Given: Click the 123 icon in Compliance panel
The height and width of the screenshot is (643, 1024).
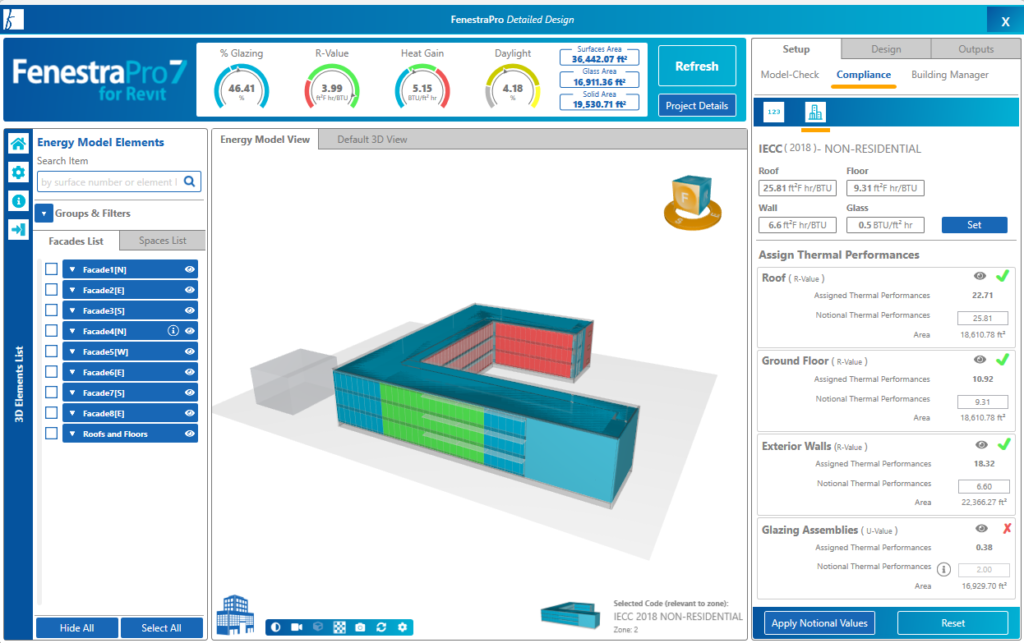Looking at the screenshot, I should point(774,112).
